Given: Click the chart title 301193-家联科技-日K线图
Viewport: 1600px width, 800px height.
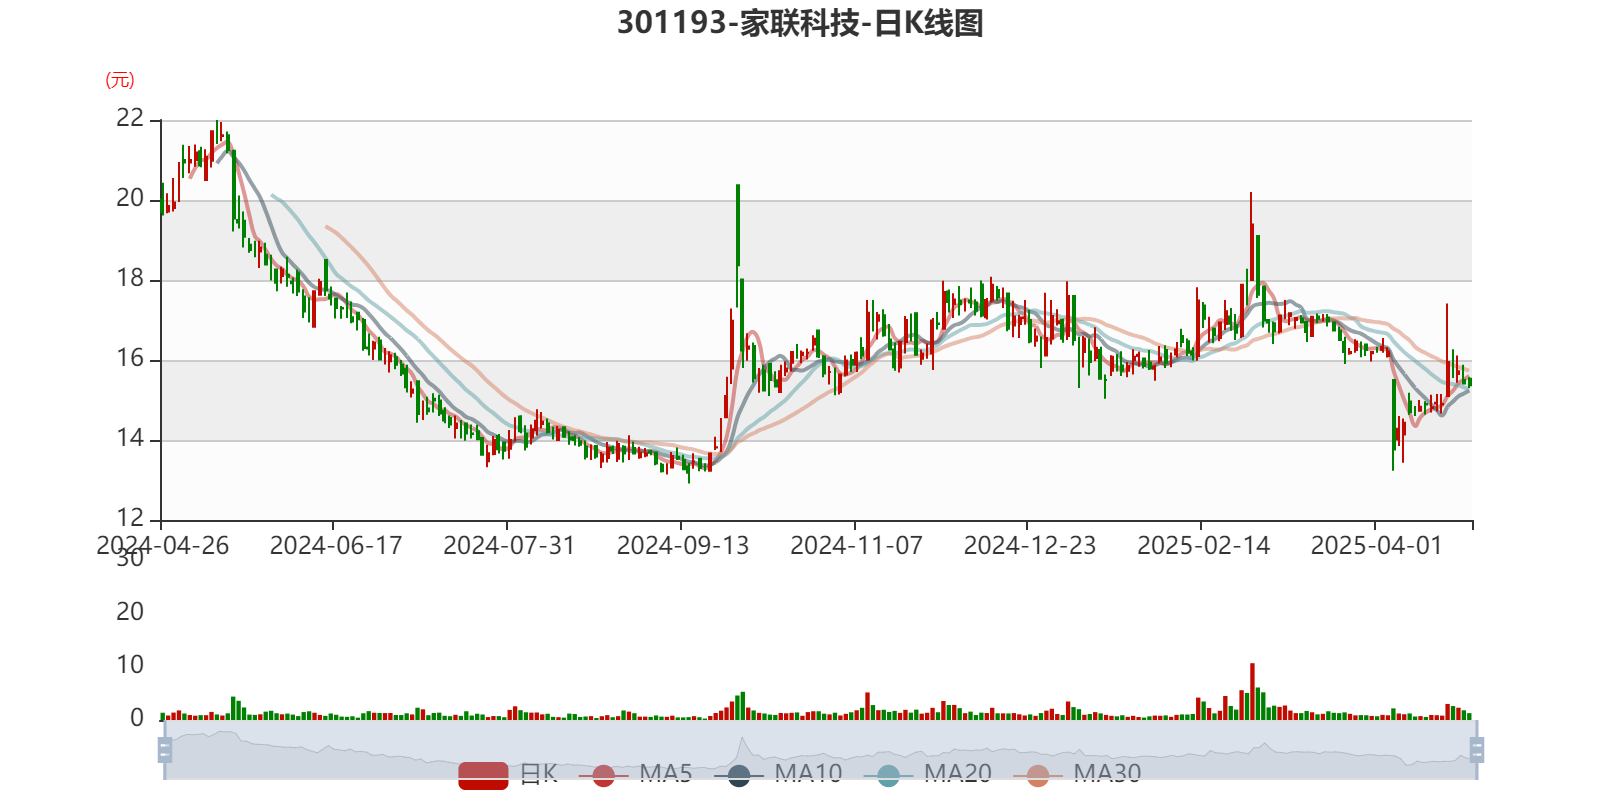Looking at the screenshot, I should pyautogui.click(x=800, y=23).
